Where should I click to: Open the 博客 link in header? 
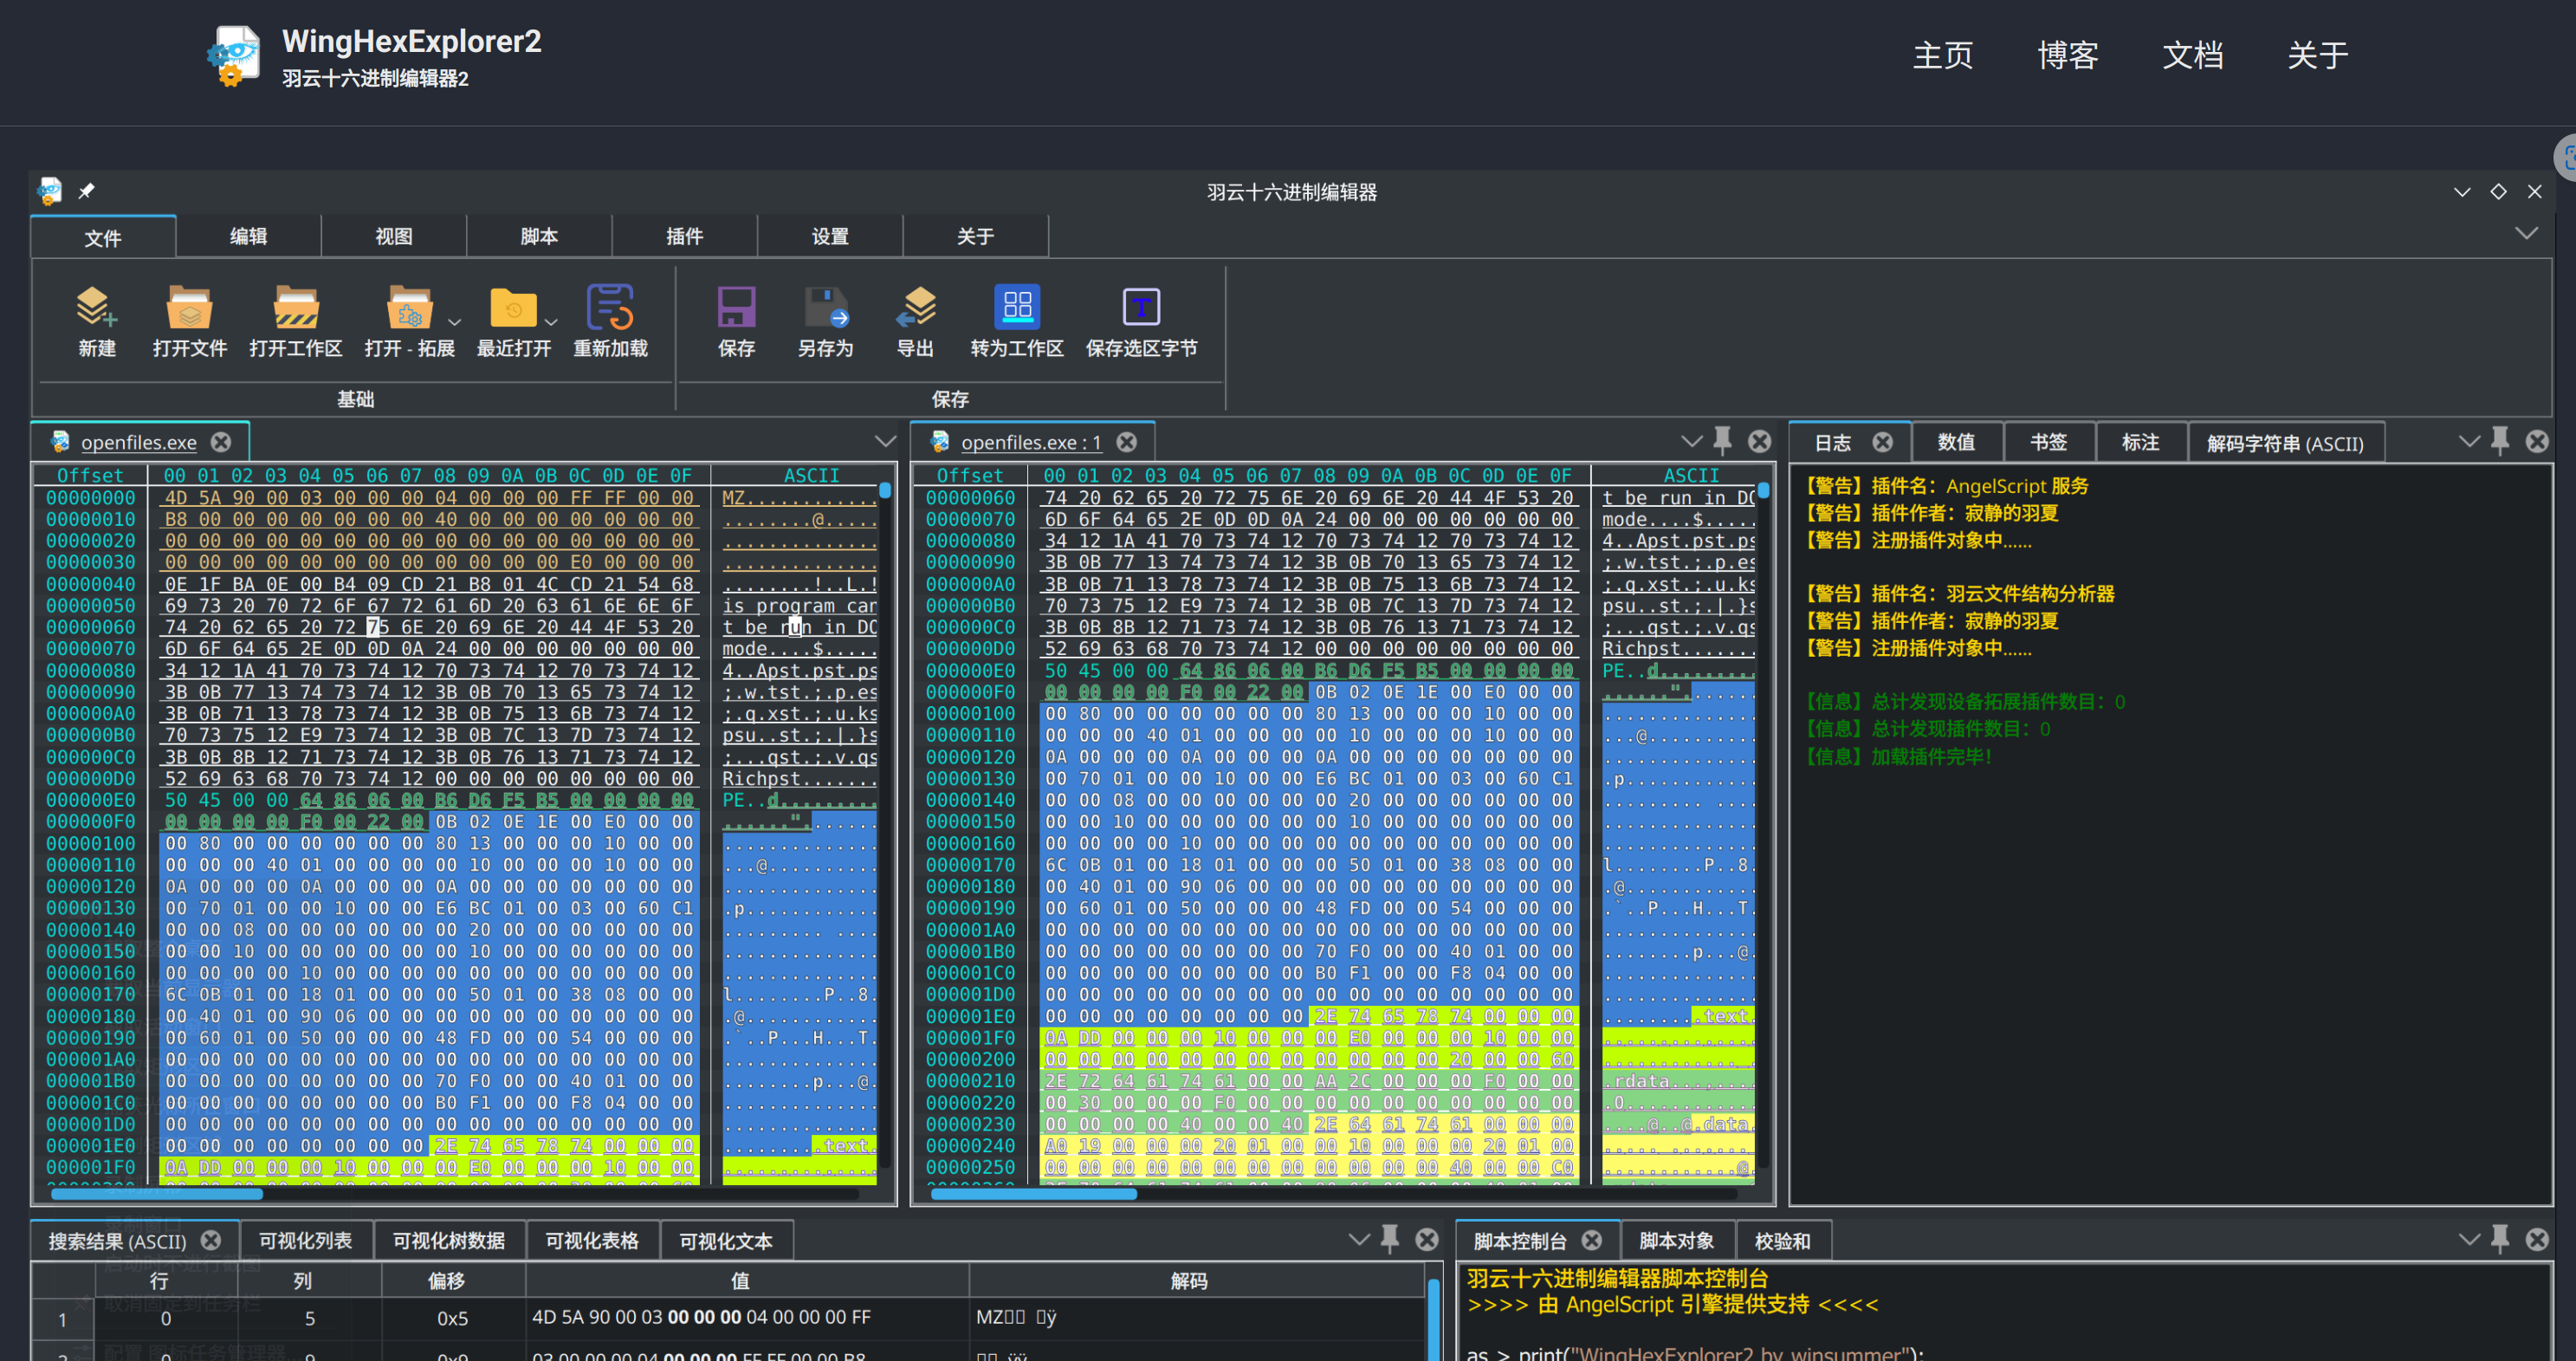click(2067, 56)
